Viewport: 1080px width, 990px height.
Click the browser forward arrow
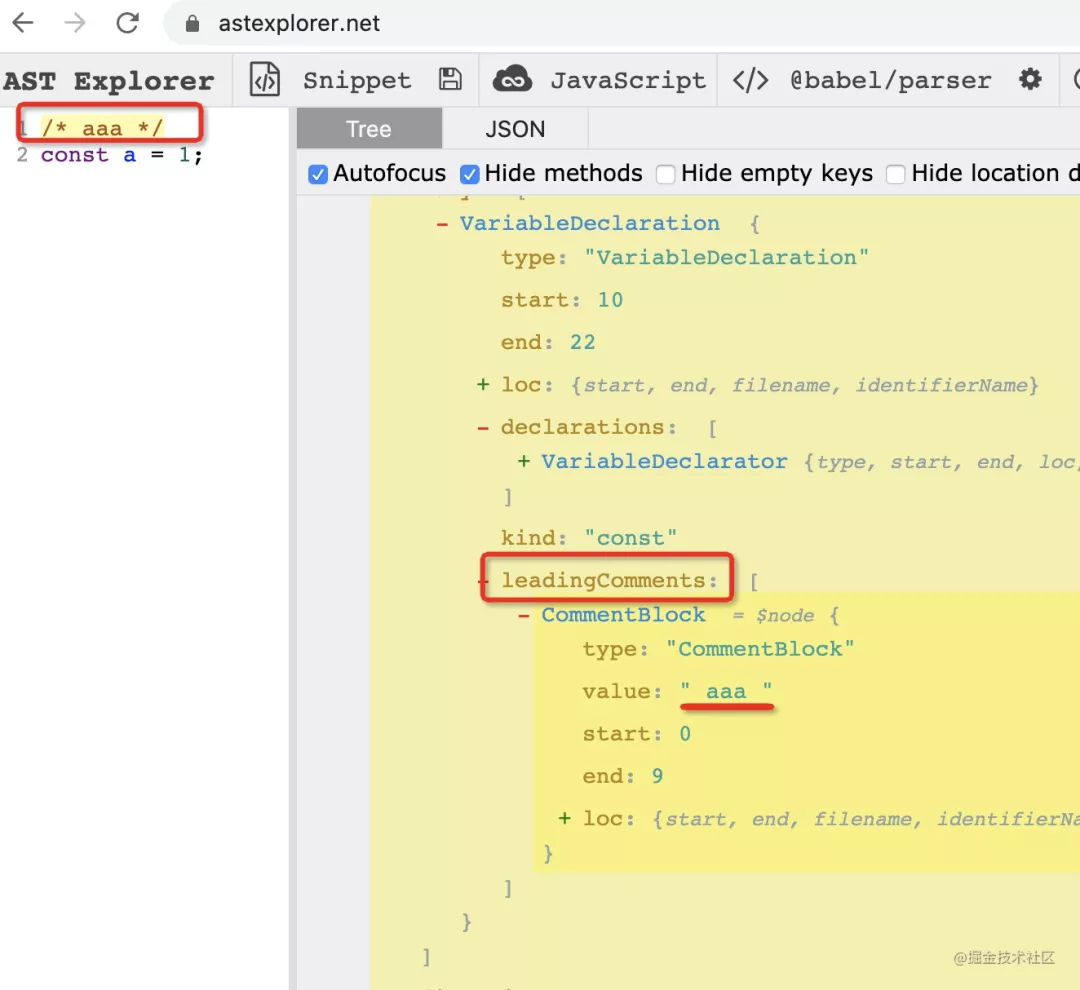coord(75,23)
